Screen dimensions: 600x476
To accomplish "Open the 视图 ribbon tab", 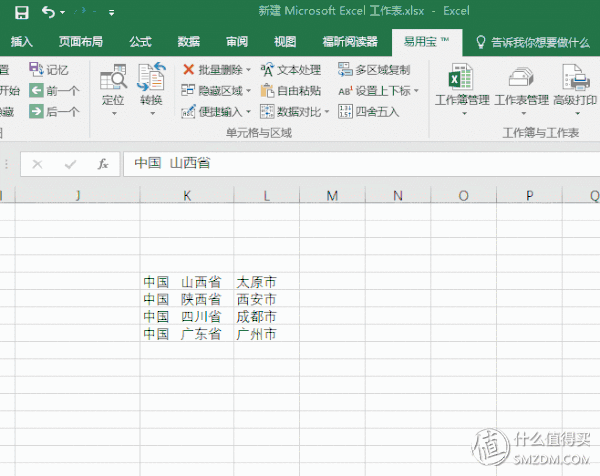I will point(285,42).
